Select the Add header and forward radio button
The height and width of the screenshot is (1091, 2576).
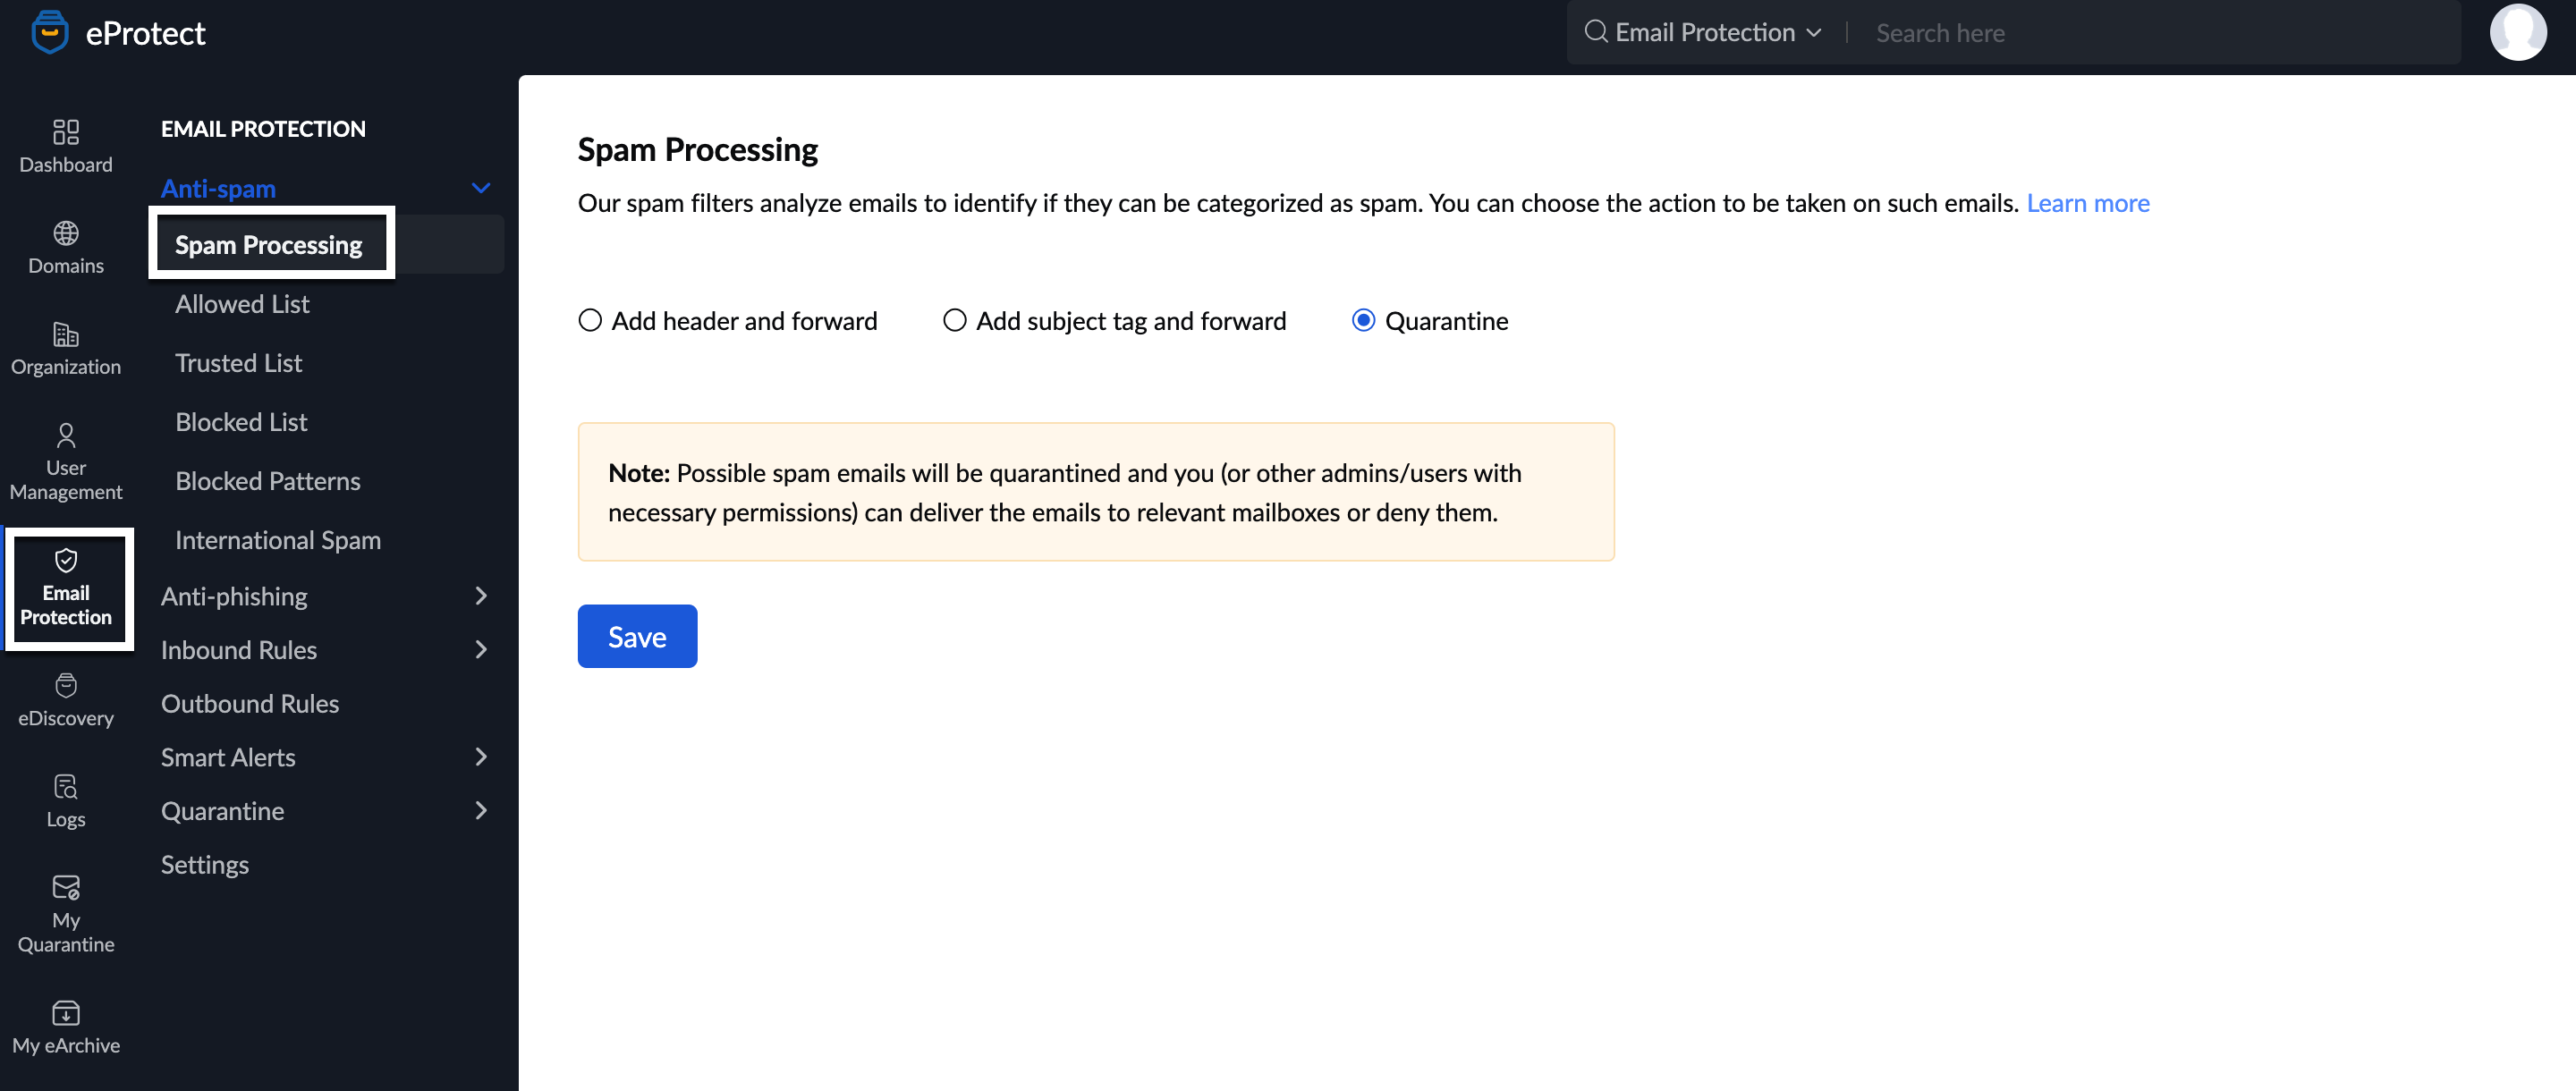click(589, 318)
